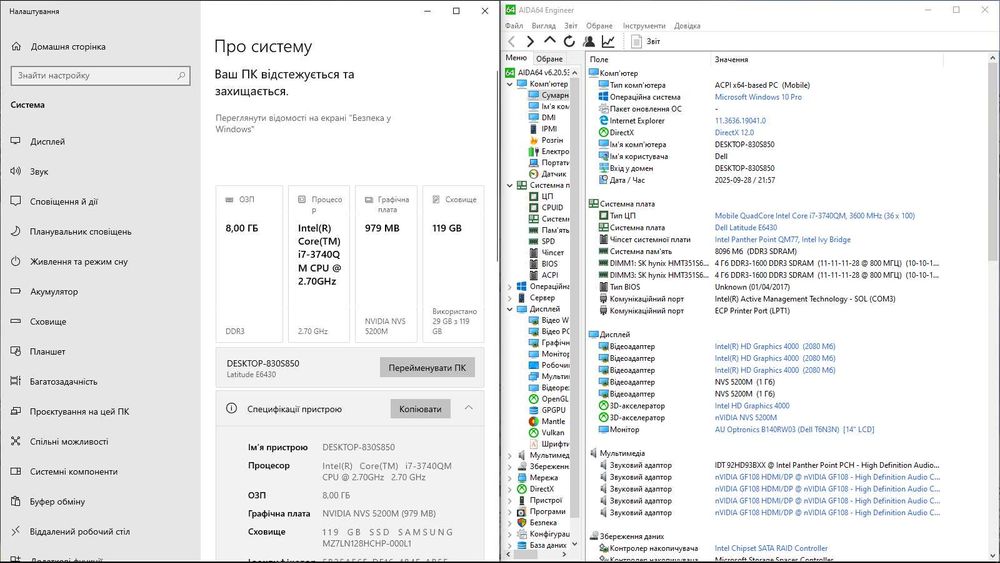Click Microsoft Windows 10 Pro link
Image resolution: width=1000 pixels, height=563 pixels.
[758, 97]
